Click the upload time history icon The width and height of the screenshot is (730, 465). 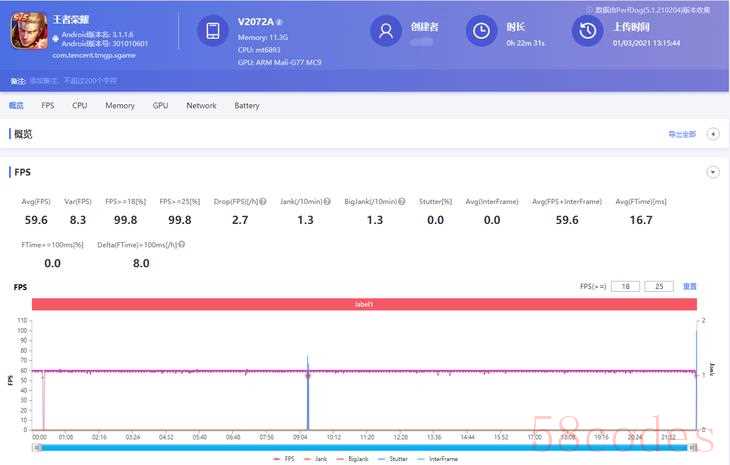[x=587, y=31]
